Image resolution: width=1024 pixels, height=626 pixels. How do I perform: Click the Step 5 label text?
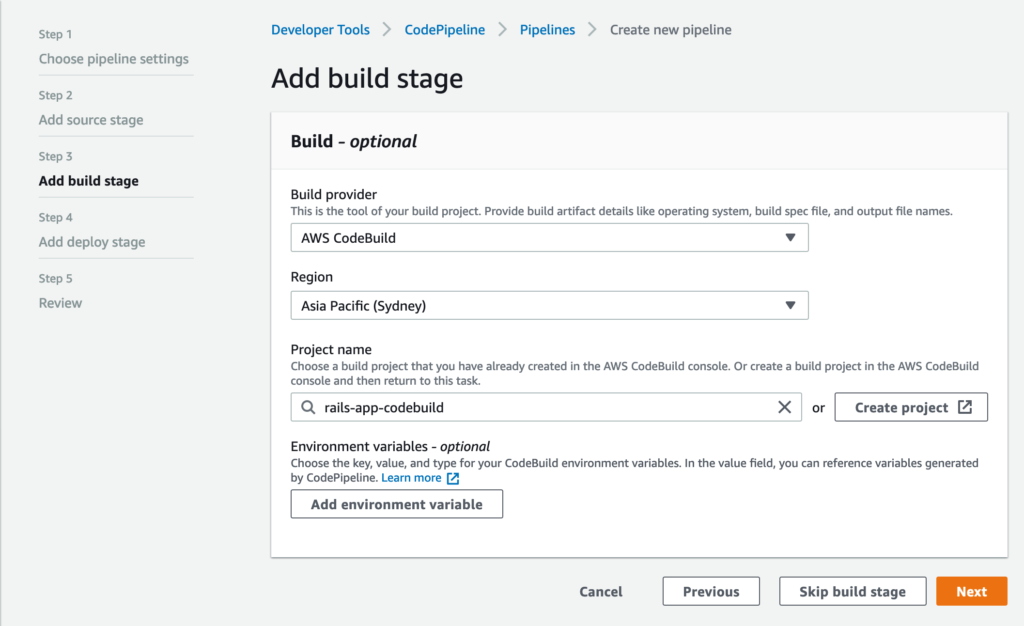[56, 279]
